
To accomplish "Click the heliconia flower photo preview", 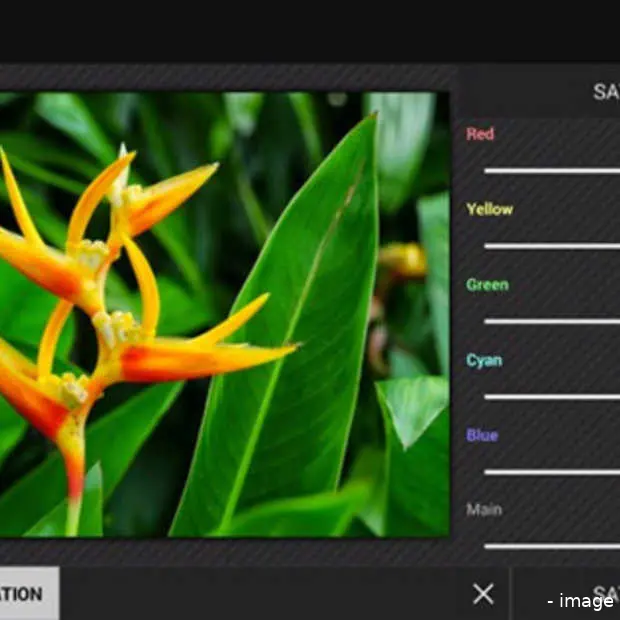I will (x=224, y=314).
